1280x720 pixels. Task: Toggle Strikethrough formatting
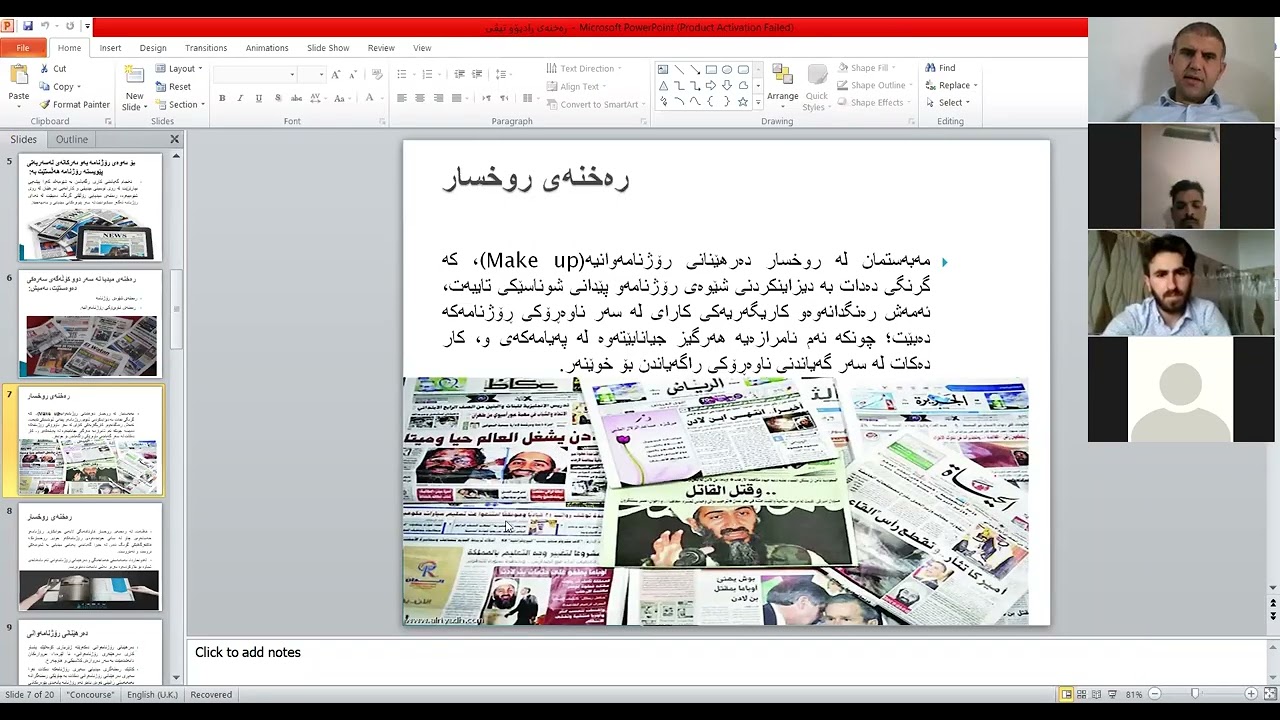coord(296,98)
